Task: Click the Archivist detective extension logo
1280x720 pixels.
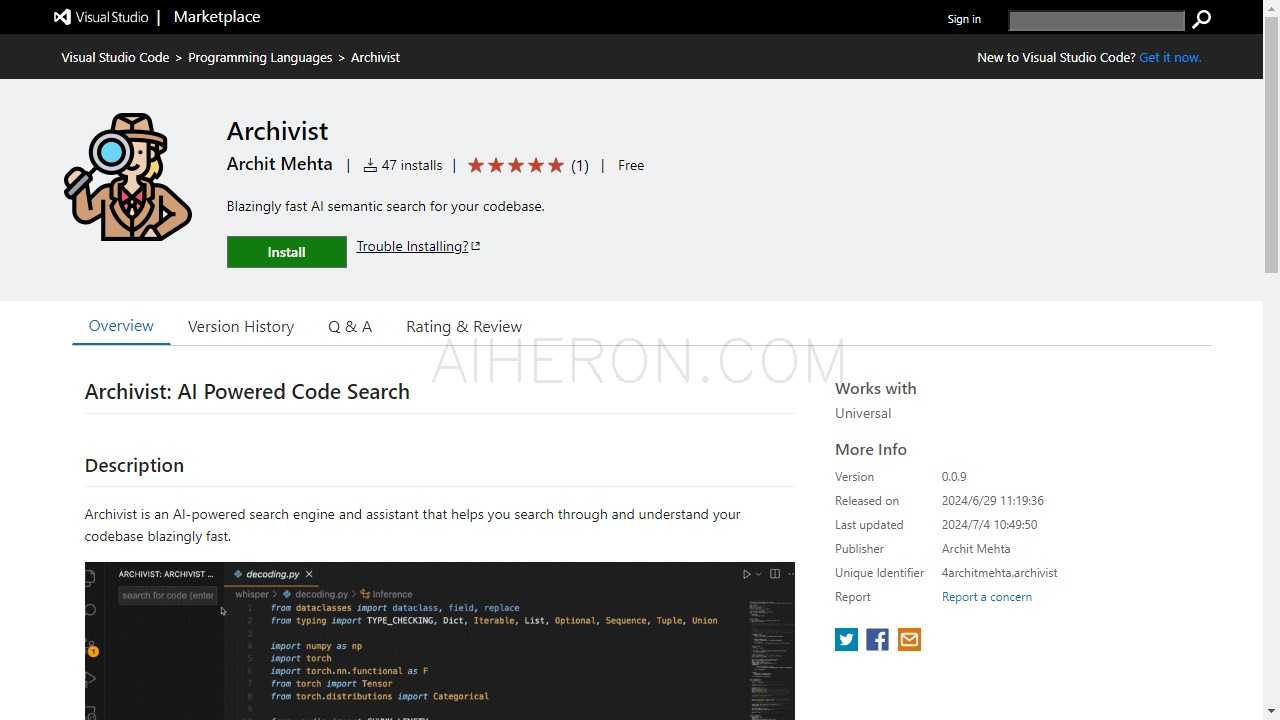Action: click(128, 176)
